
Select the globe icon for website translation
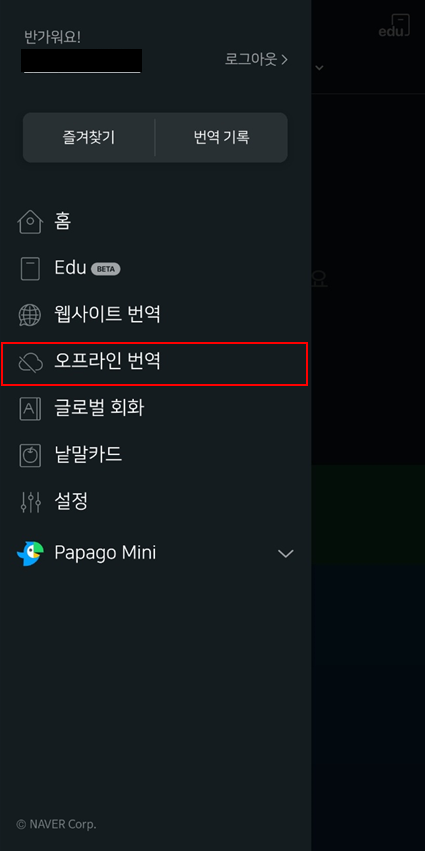point(30,315)
